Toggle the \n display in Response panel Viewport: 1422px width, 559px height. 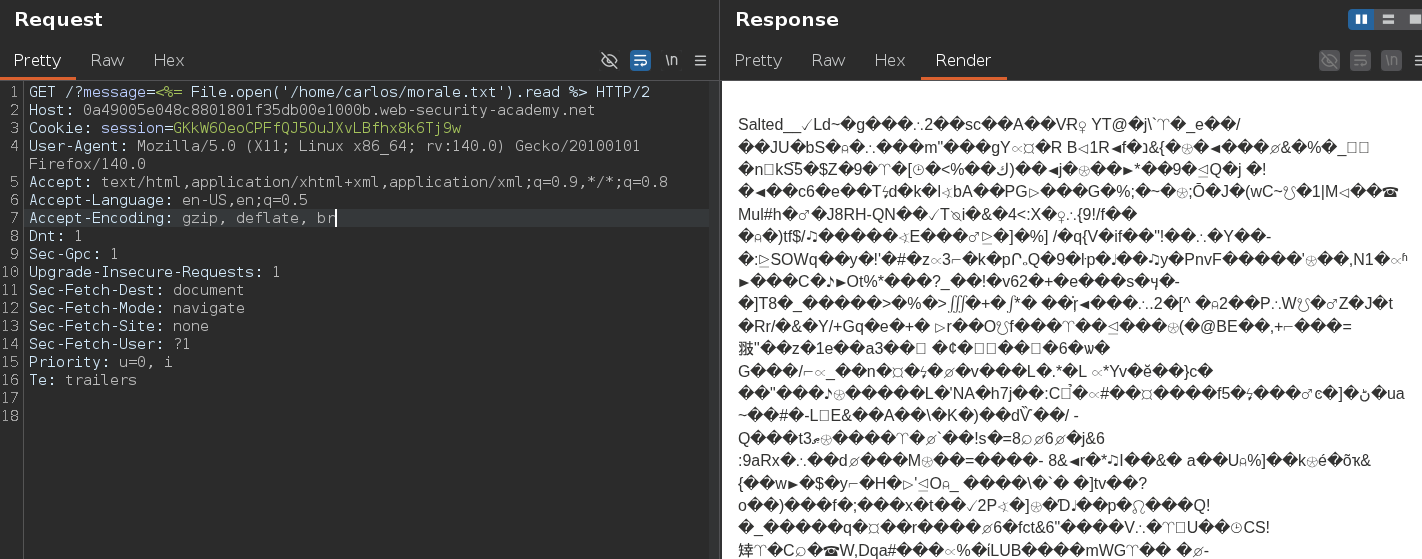pyautogui.click(x=1390, y=60)
